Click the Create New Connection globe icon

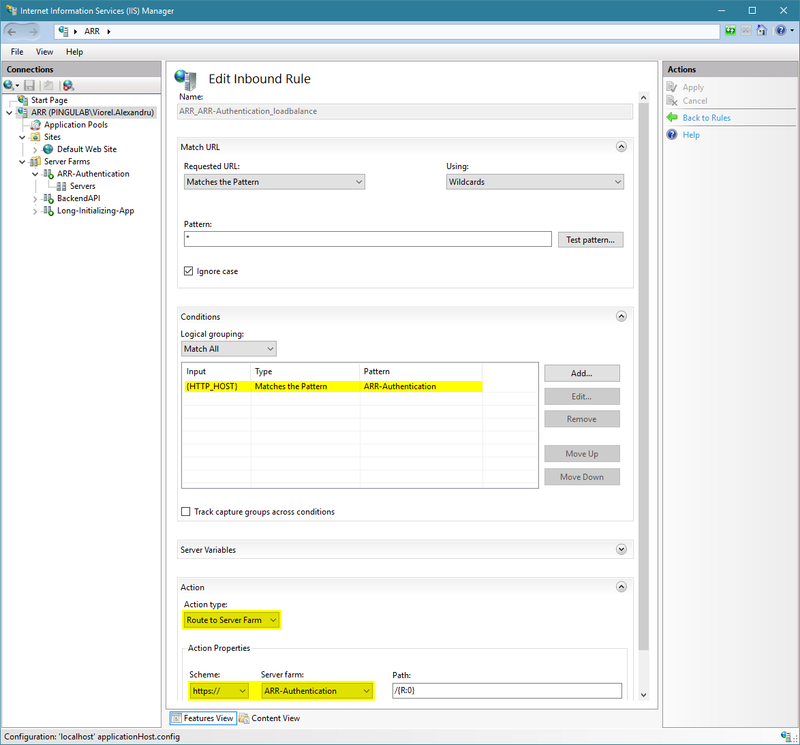[9, 85]
